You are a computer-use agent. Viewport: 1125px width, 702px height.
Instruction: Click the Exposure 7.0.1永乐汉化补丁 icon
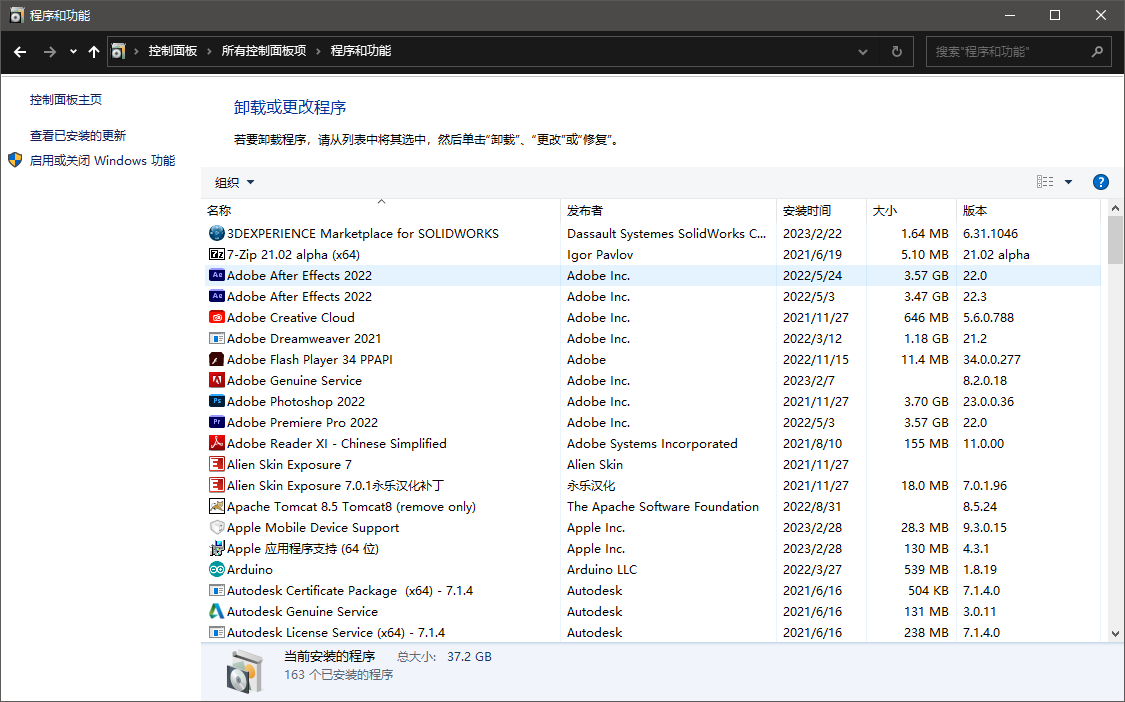click(217, 485)
